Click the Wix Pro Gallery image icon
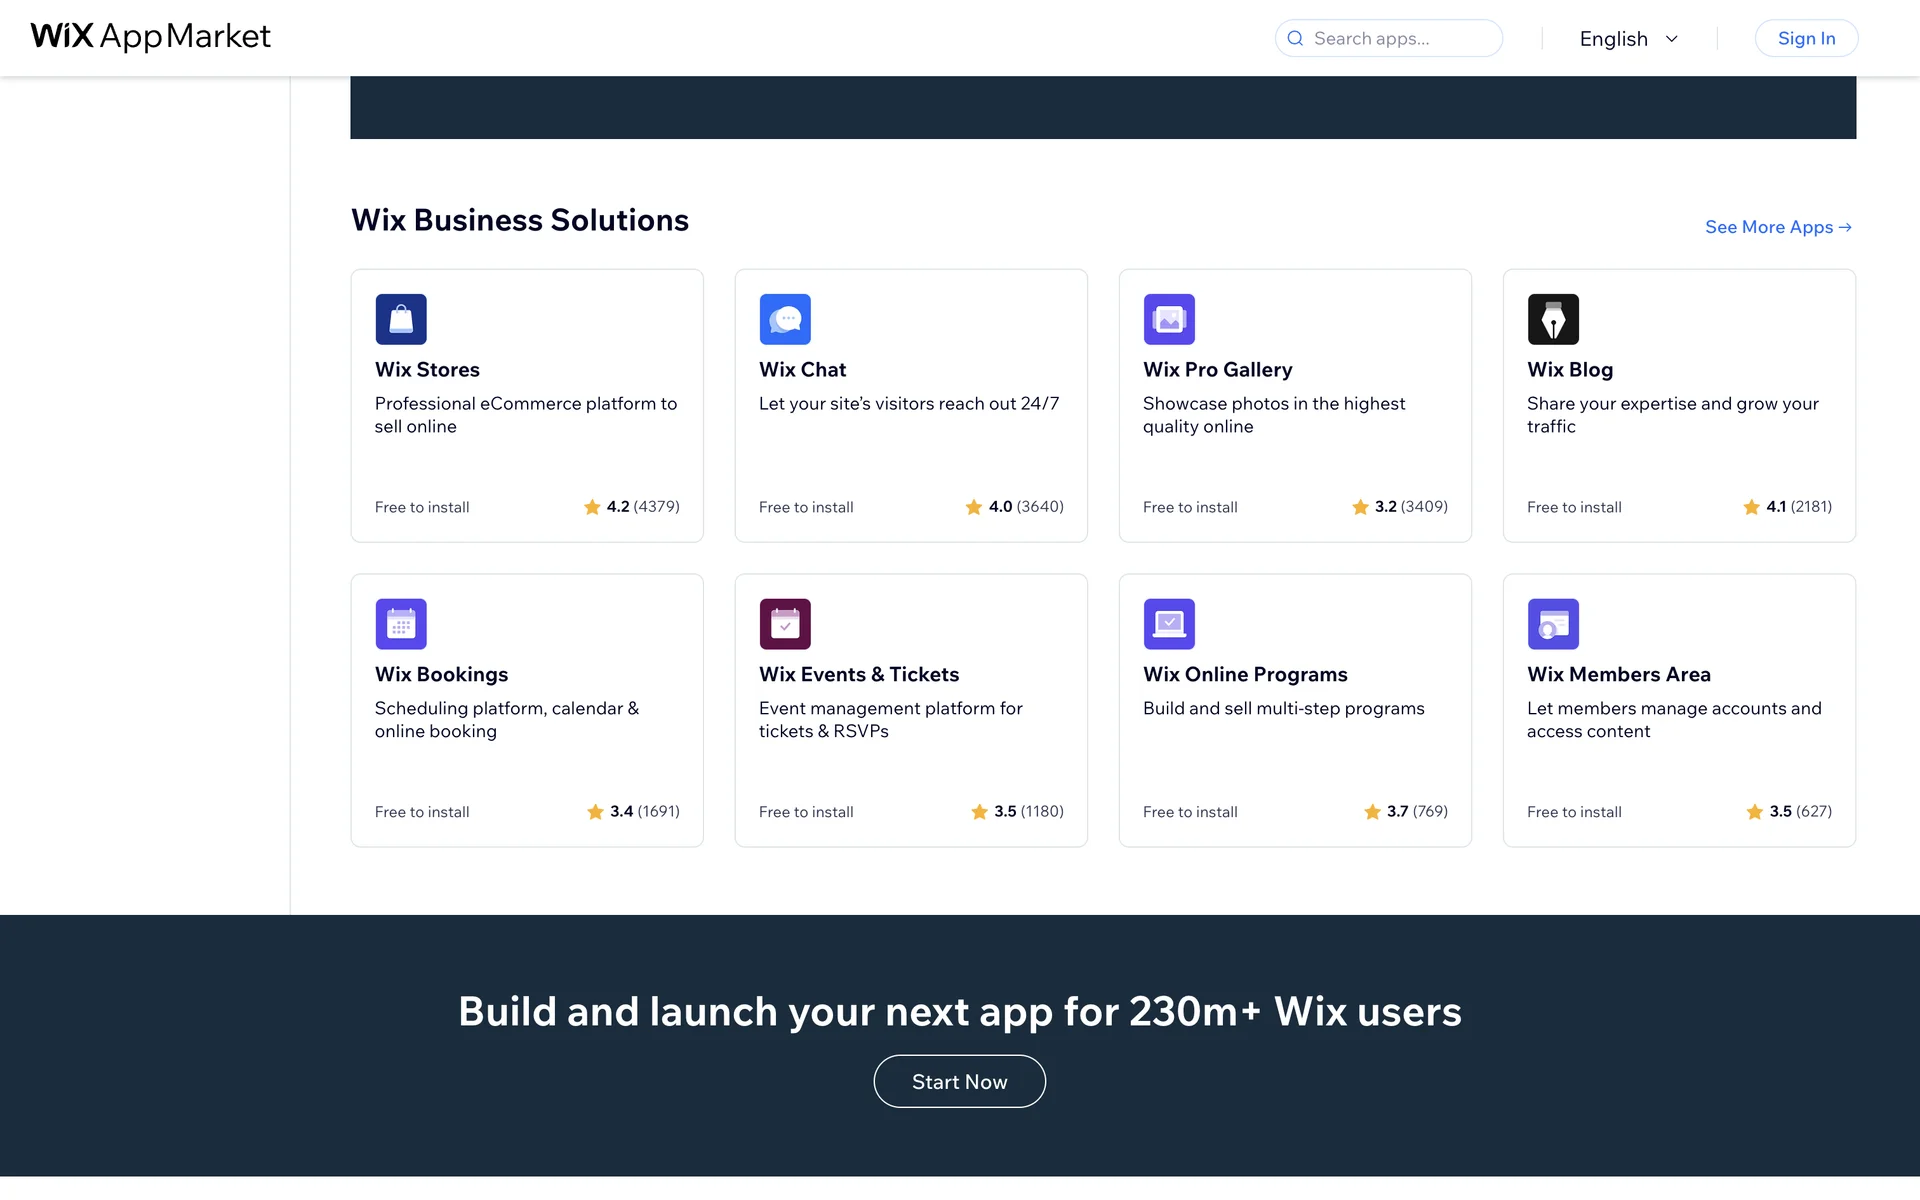This screenshot has width=1920, height=1200. click(x=1169, y=319)
